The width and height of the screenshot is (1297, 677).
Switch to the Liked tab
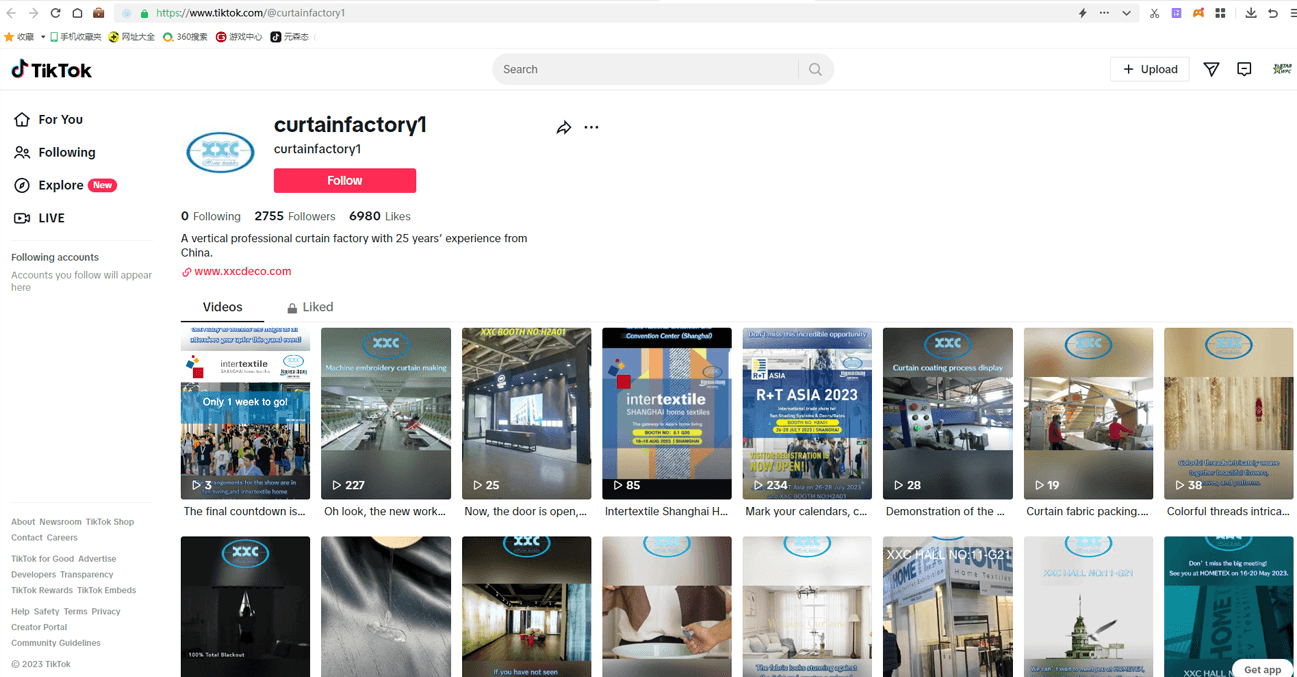point(317,307)
